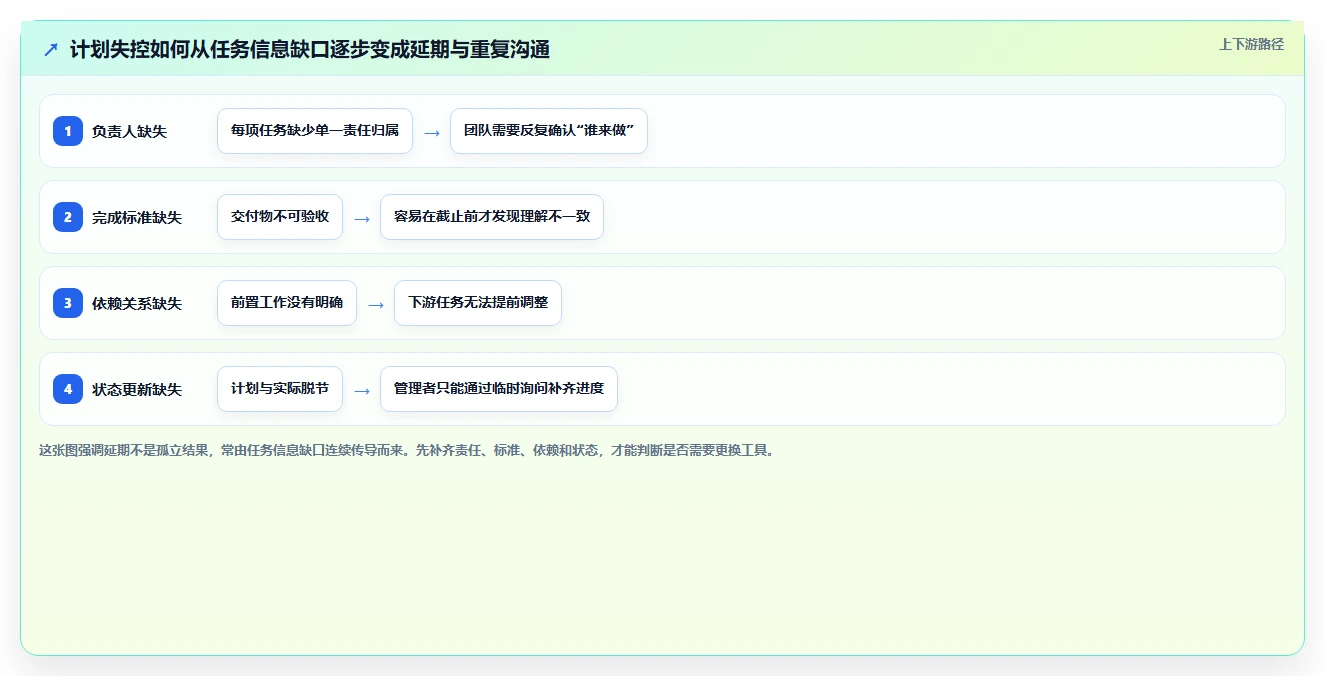1325x676 pixels.
Task: Click the number 2 badge for 完成标准缺失
Action: click(x=68, y=217)
